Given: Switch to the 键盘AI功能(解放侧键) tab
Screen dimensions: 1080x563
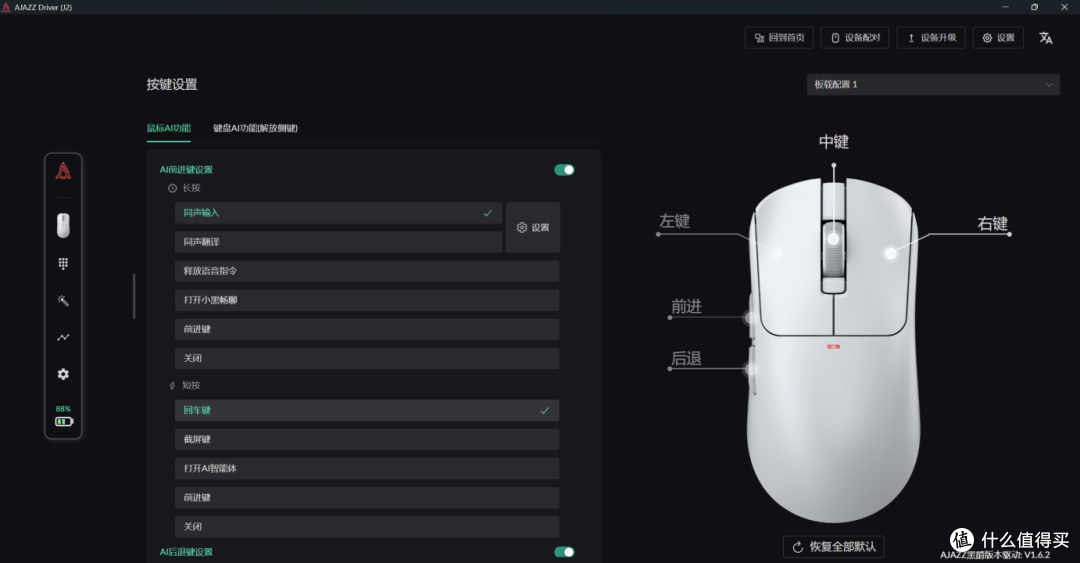Looking at the screenshot, I should (256, 128).
